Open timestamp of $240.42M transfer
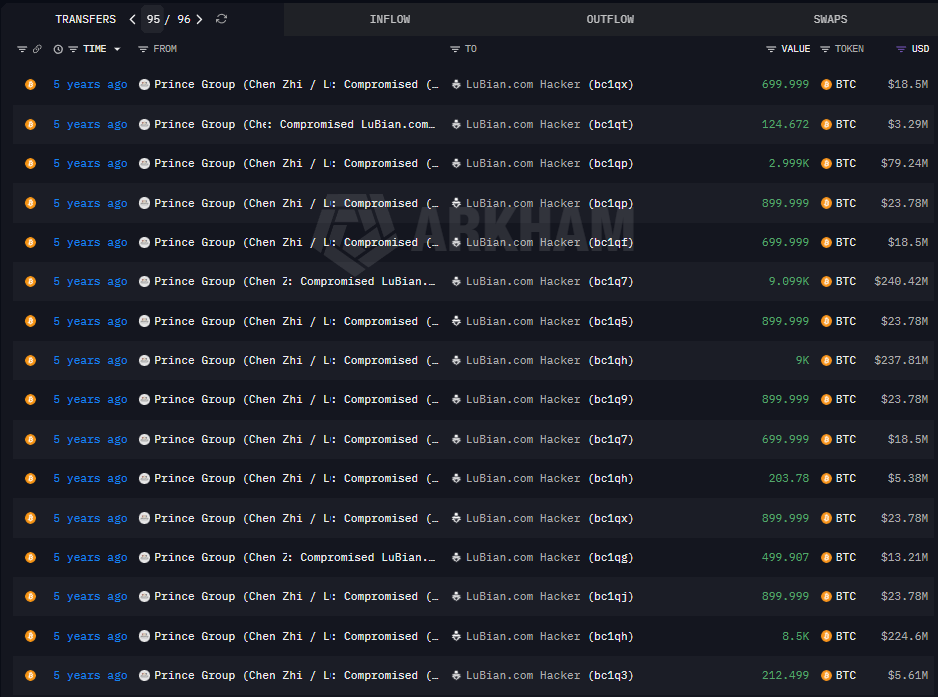This screenshot has width=938, height=697. point(90,281)
